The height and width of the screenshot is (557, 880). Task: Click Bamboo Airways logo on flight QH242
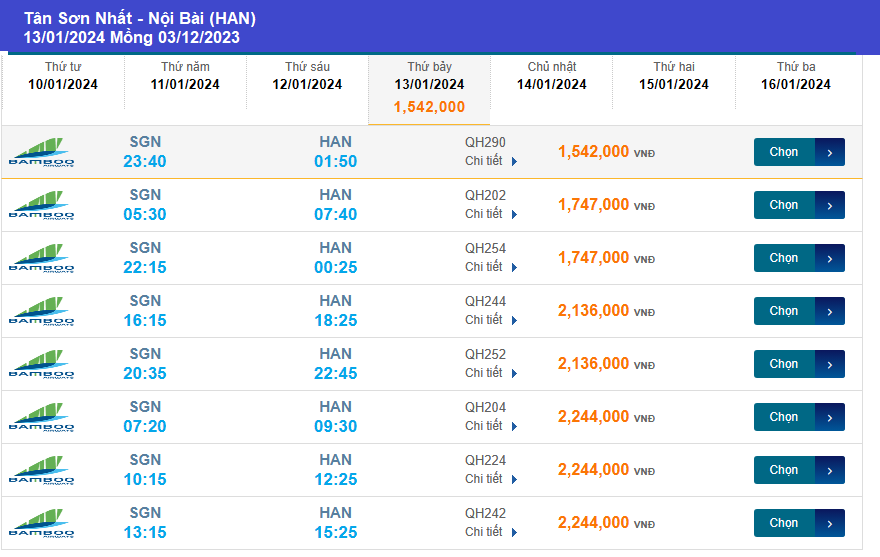click(42, 523)
